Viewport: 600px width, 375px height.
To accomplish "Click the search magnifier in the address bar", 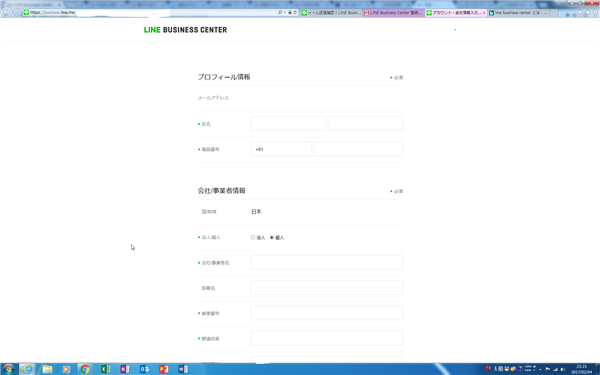I will click(280, 13).
